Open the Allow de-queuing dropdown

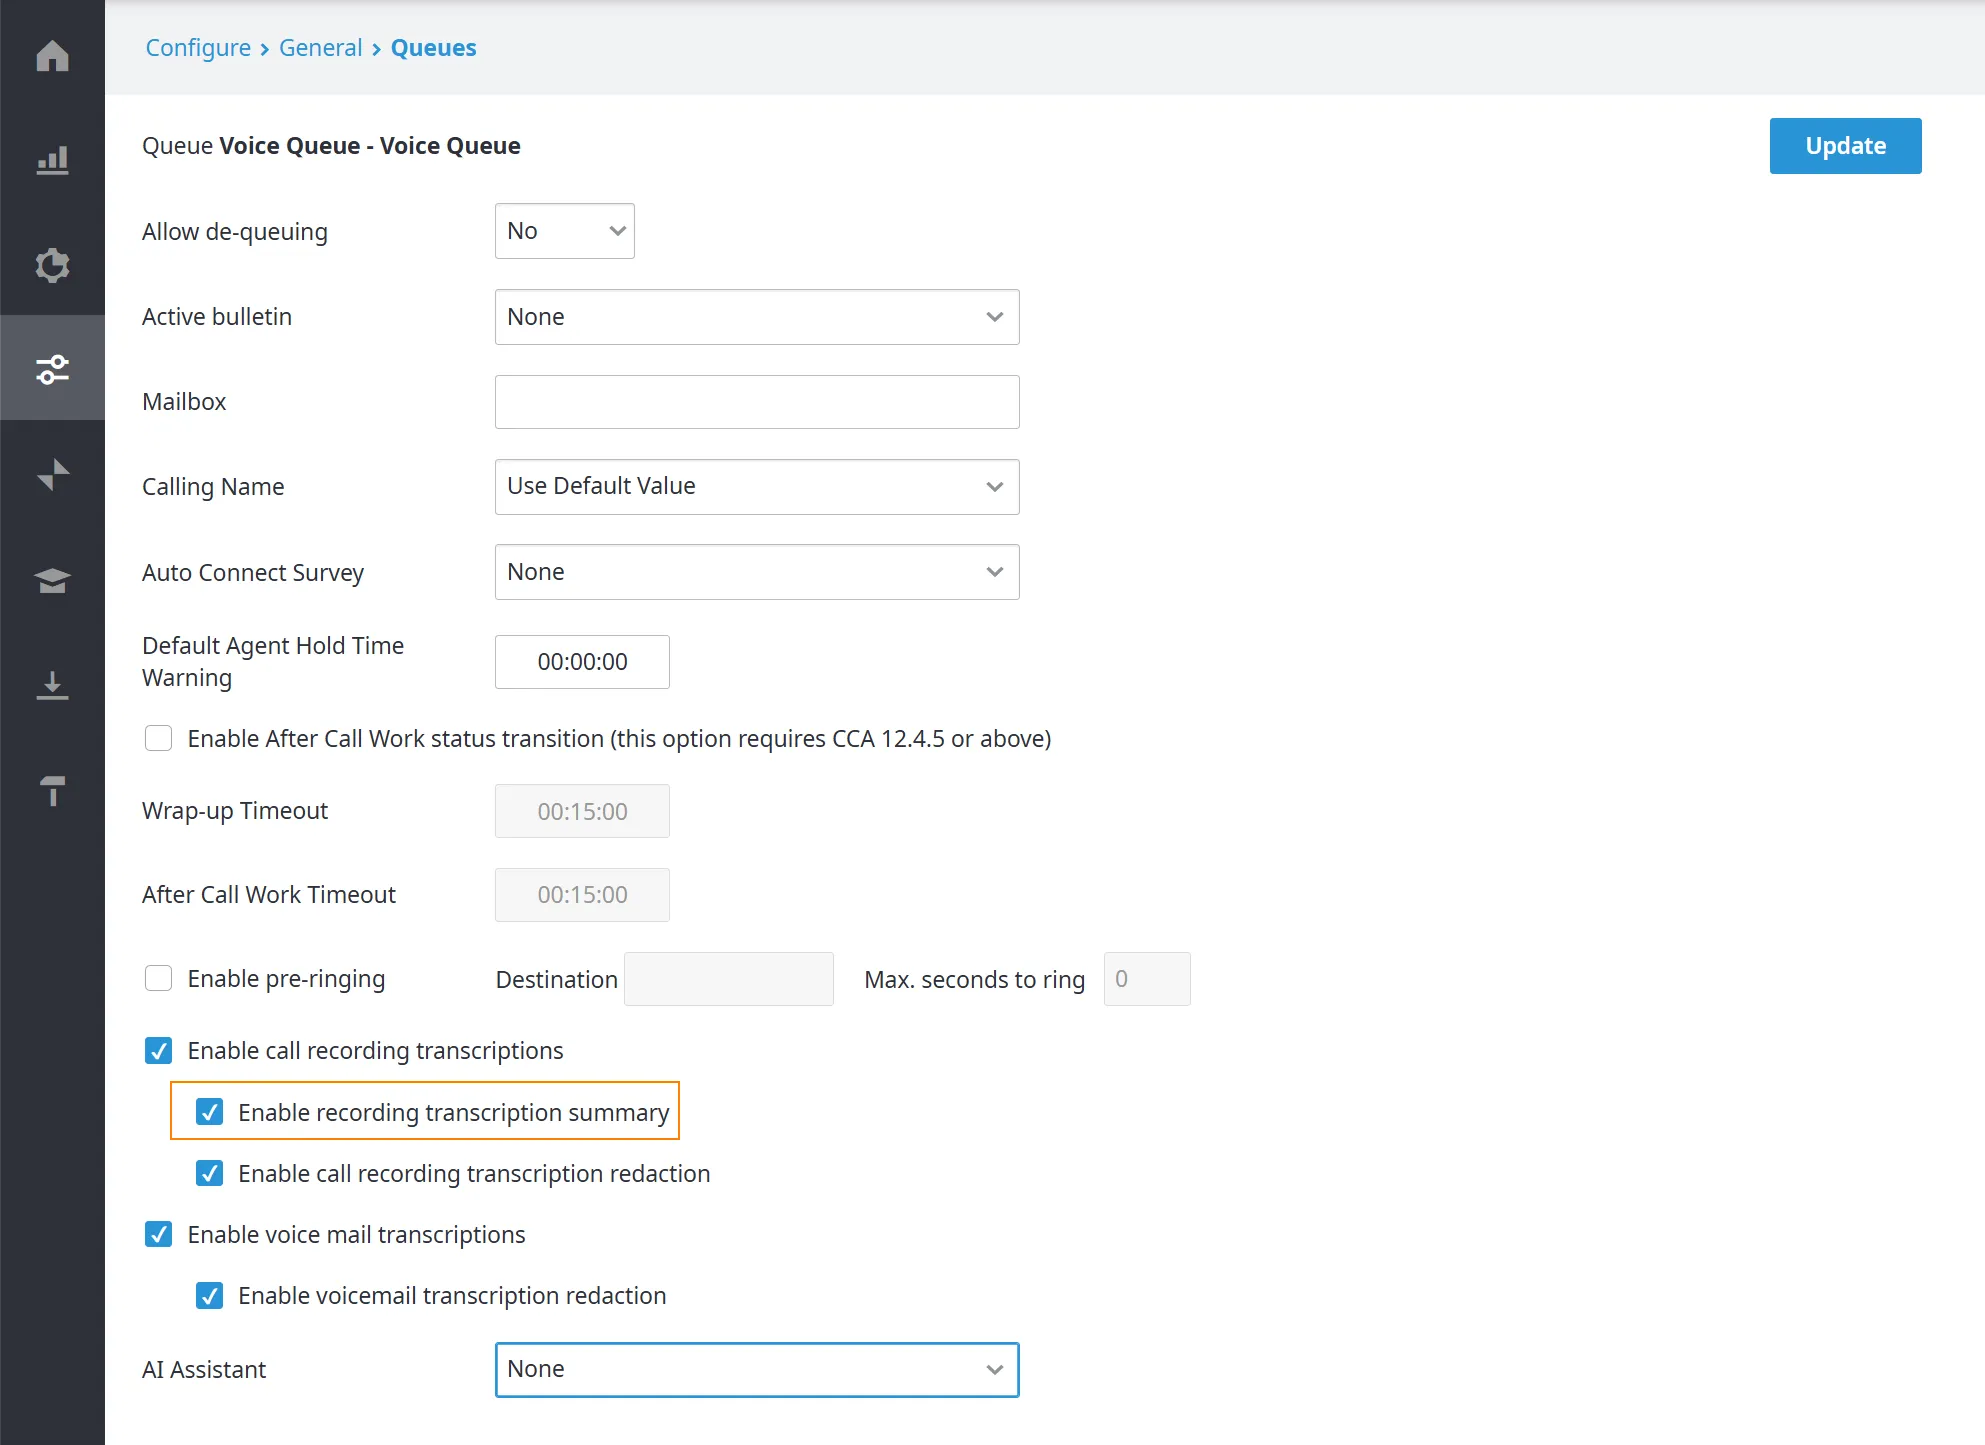565,231
